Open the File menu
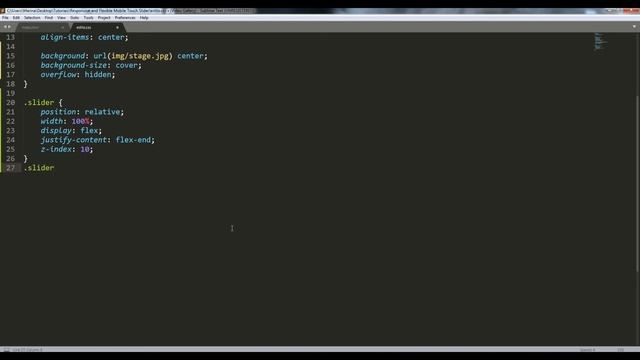 click(x=5, y=18)
